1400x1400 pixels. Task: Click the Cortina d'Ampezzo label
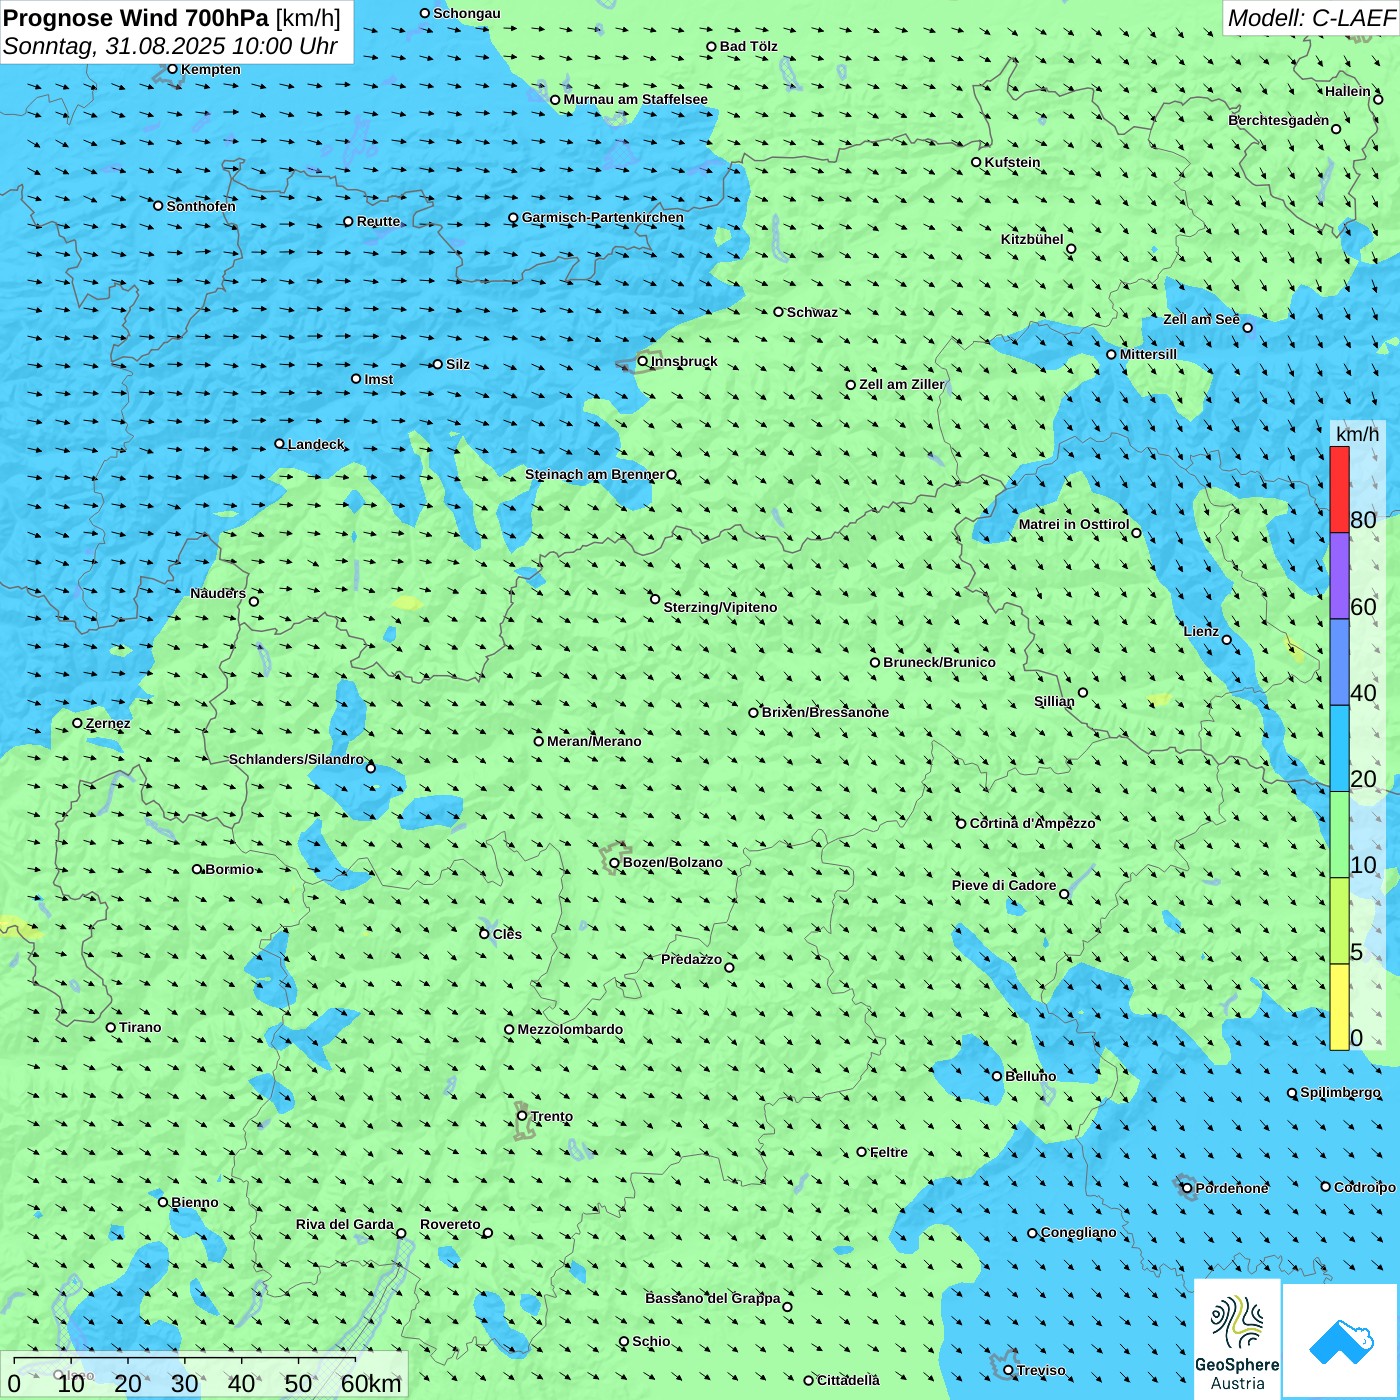(1033, 823)
